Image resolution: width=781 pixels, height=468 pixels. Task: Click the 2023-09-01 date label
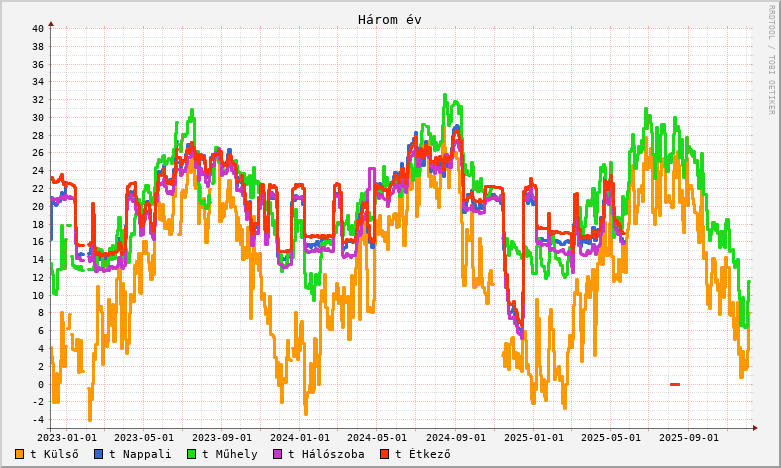tap(221, 437)
